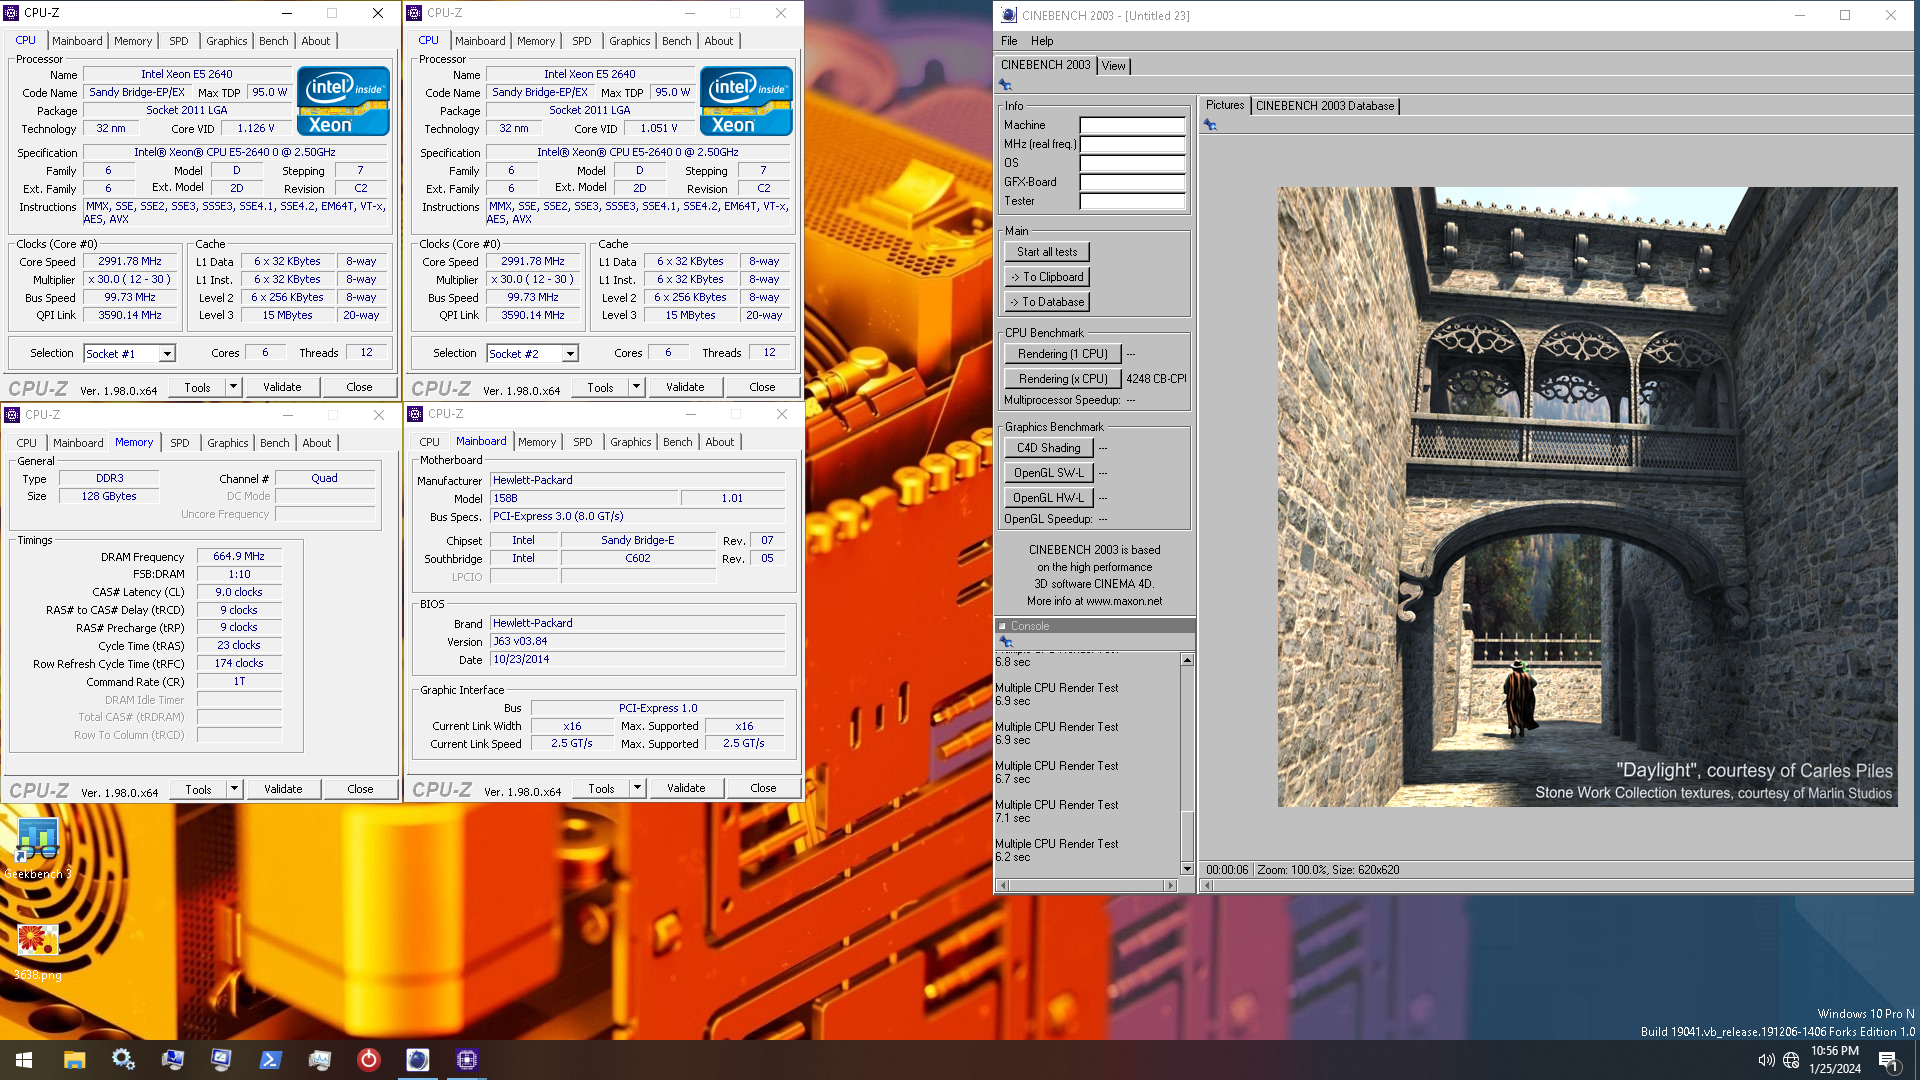
Task: Run the Rendering (1 CPU) benchmark
Action: tap(1063, 354)
